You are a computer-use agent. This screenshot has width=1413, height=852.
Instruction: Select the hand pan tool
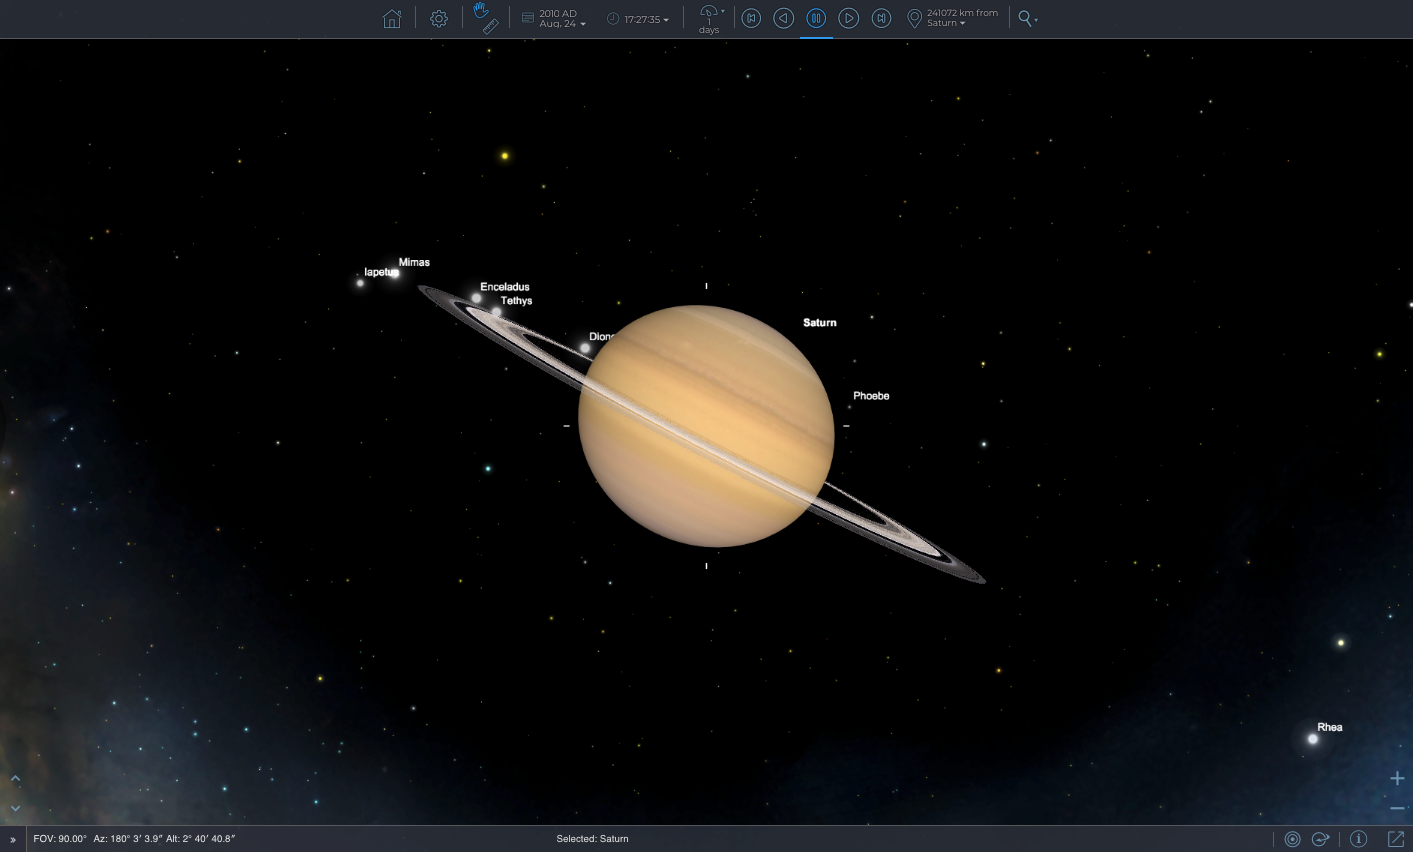[481, 10]
